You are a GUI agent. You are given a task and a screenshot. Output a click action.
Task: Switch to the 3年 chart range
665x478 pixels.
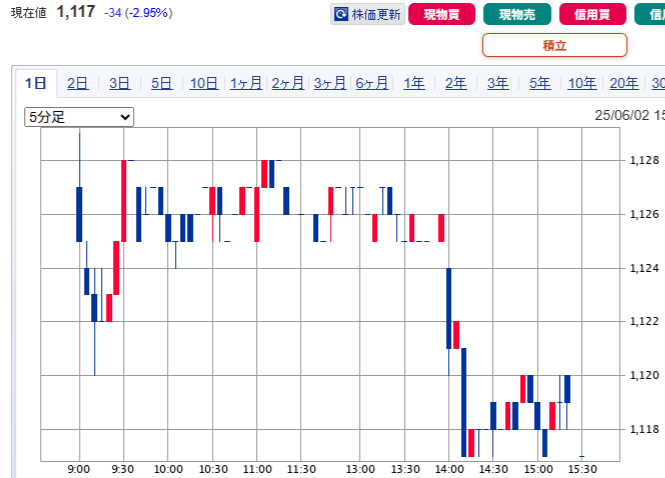coord(498,83)
